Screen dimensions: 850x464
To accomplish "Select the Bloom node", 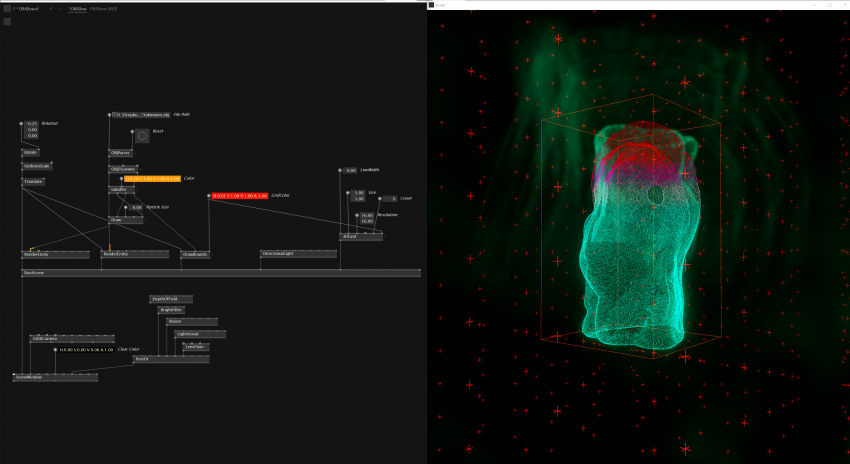I will 192,322.
